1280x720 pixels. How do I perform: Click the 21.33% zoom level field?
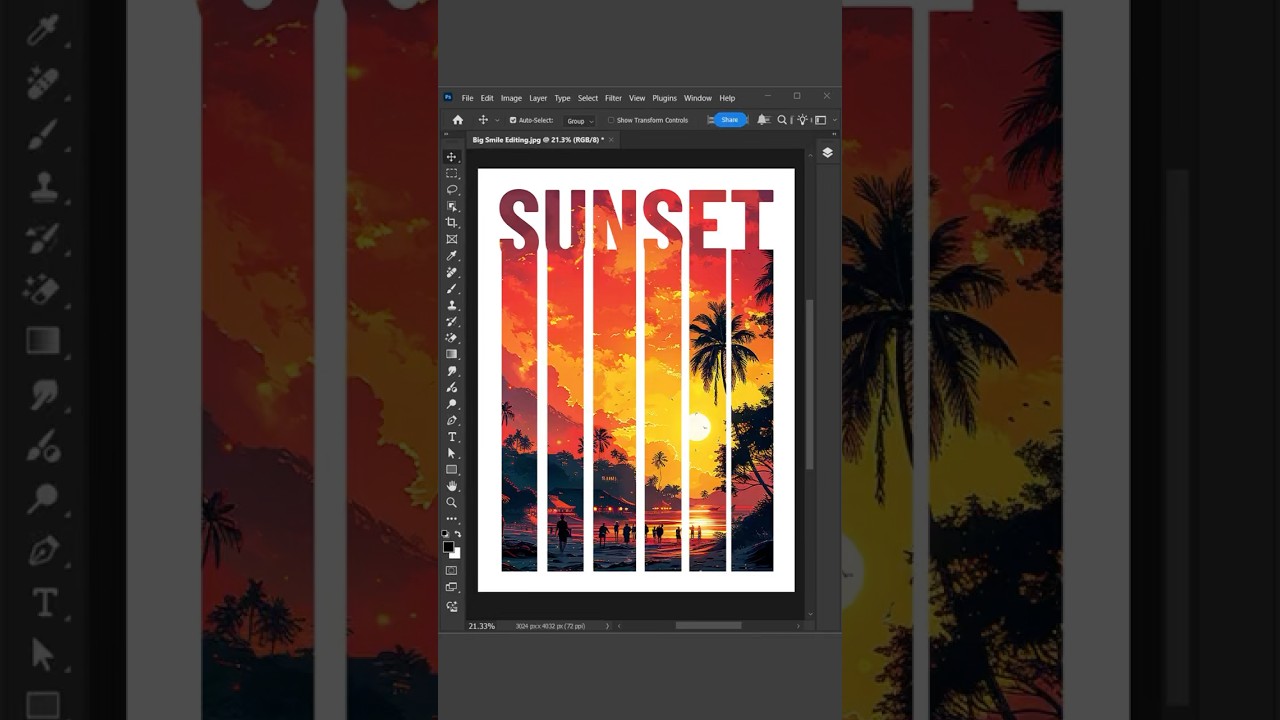[482, 626]
